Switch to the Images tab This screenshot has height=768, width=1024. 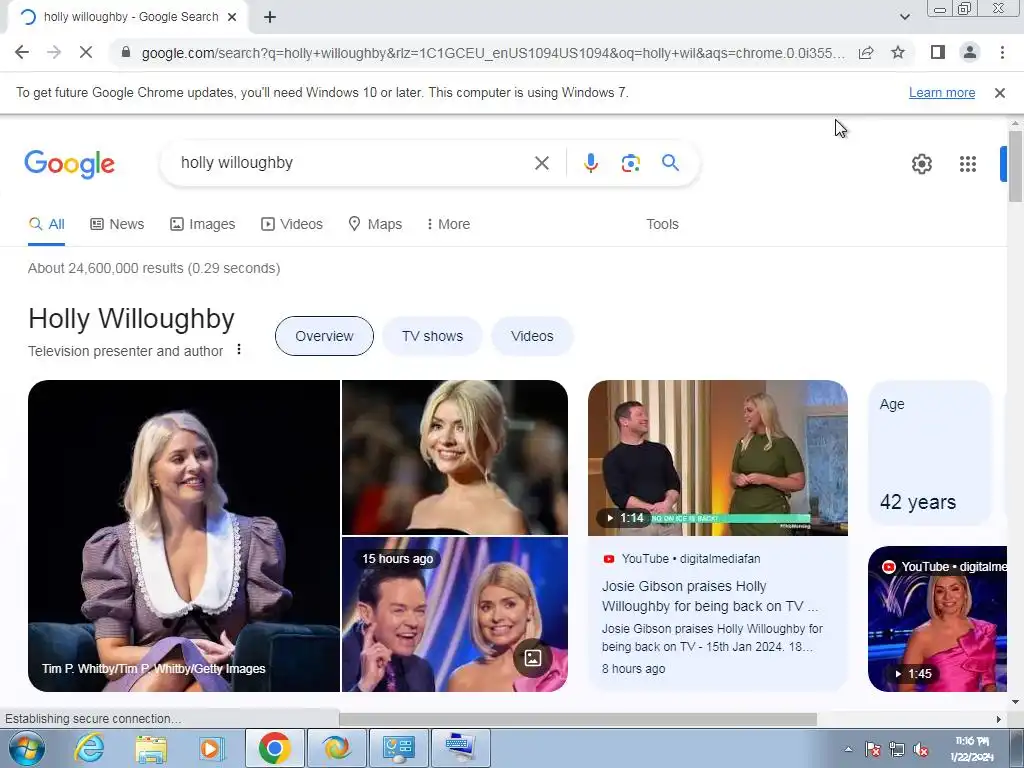(x=202, y=224)
